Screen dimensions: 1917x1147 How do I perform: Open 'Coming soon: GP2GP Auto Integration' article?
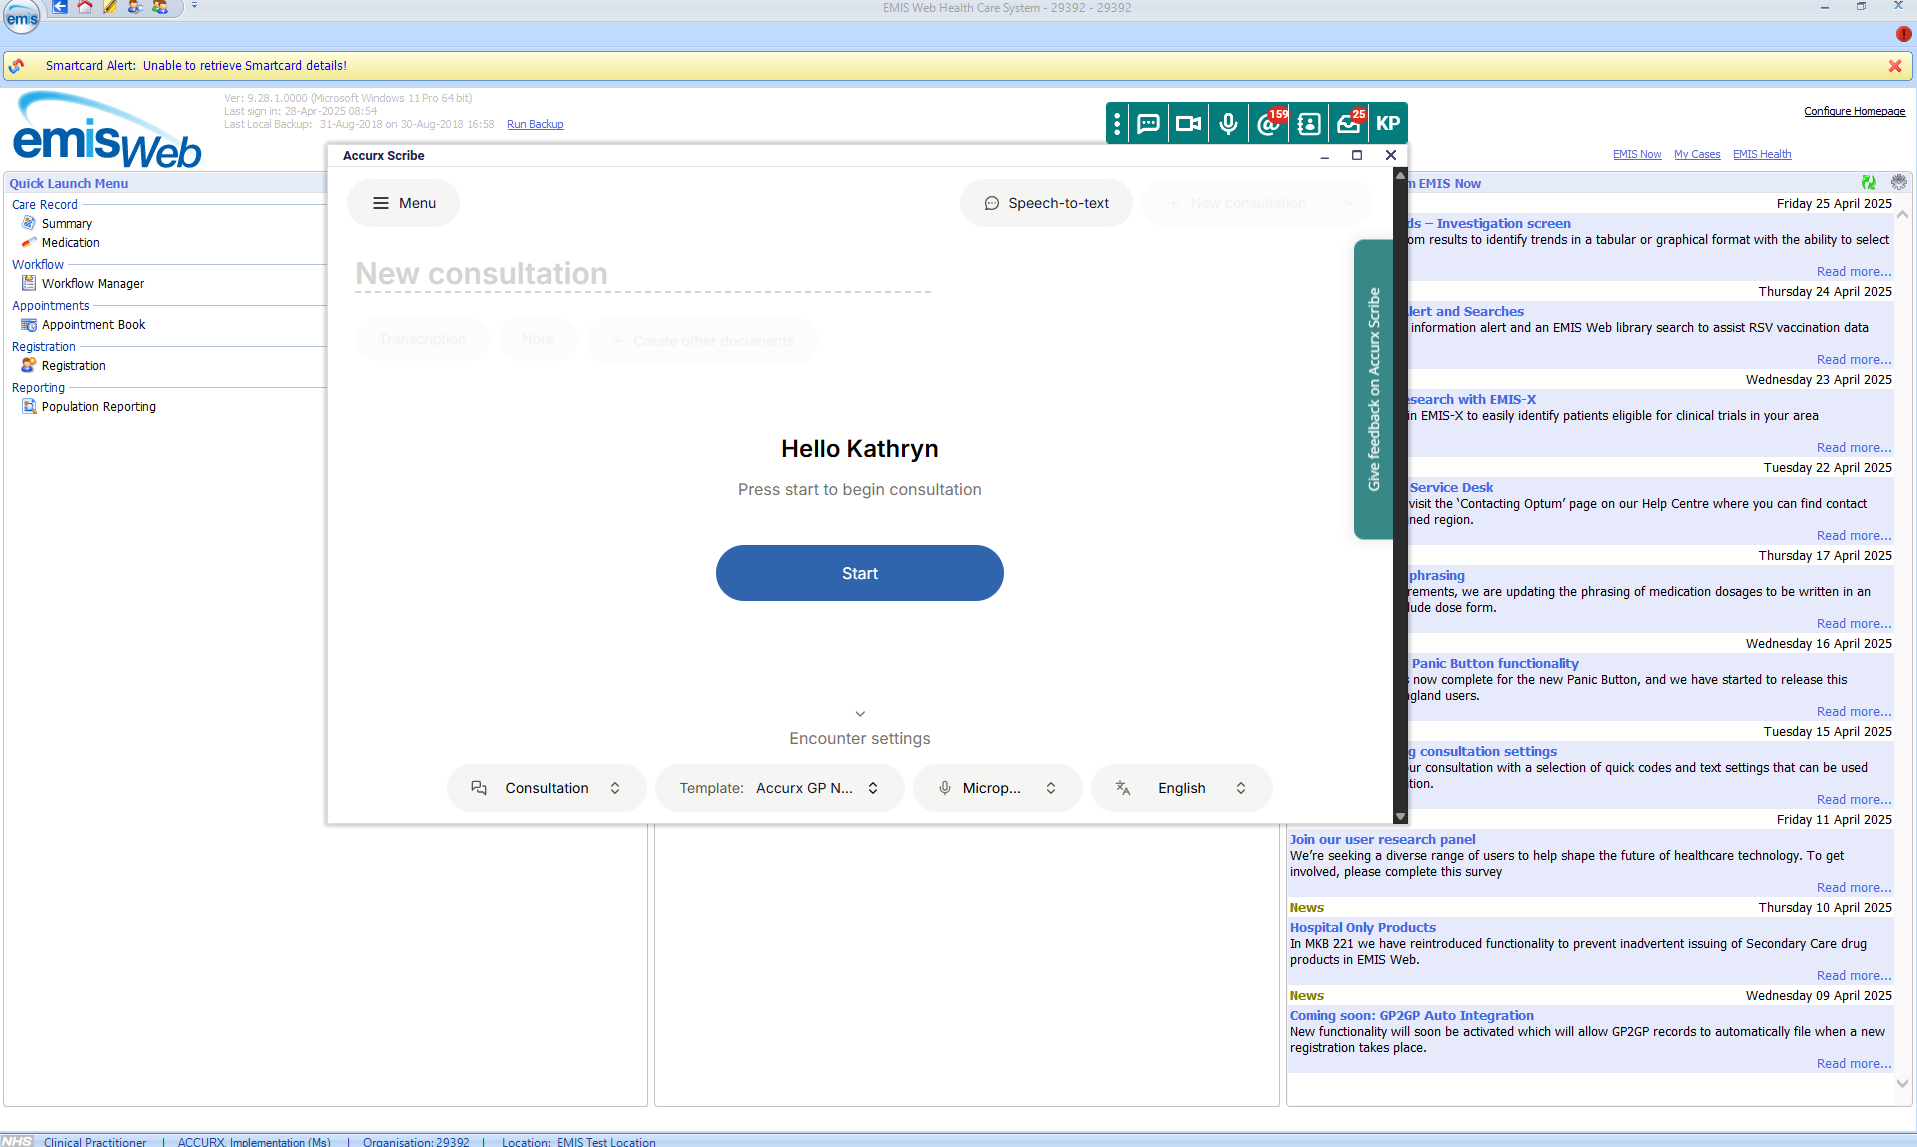click(1411, 1016)
